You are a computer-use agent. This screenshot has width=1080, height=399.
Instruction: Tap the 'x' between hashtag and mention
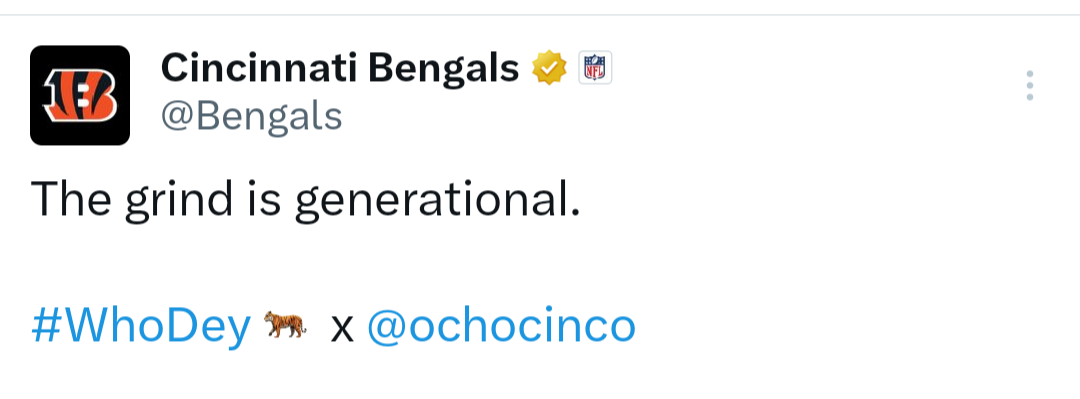342,329
